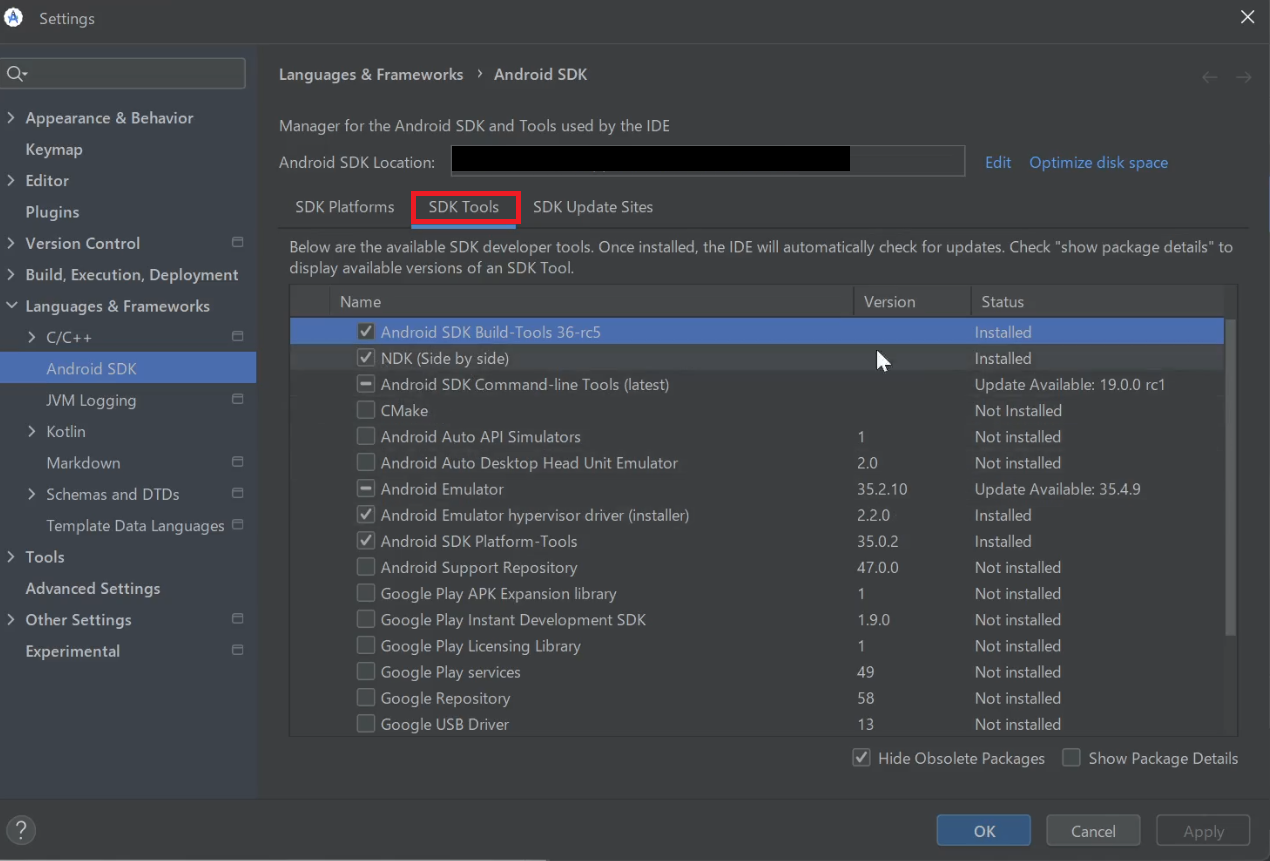
Task: Click the Android SDK Location field
Action: [x=708, y=161]
